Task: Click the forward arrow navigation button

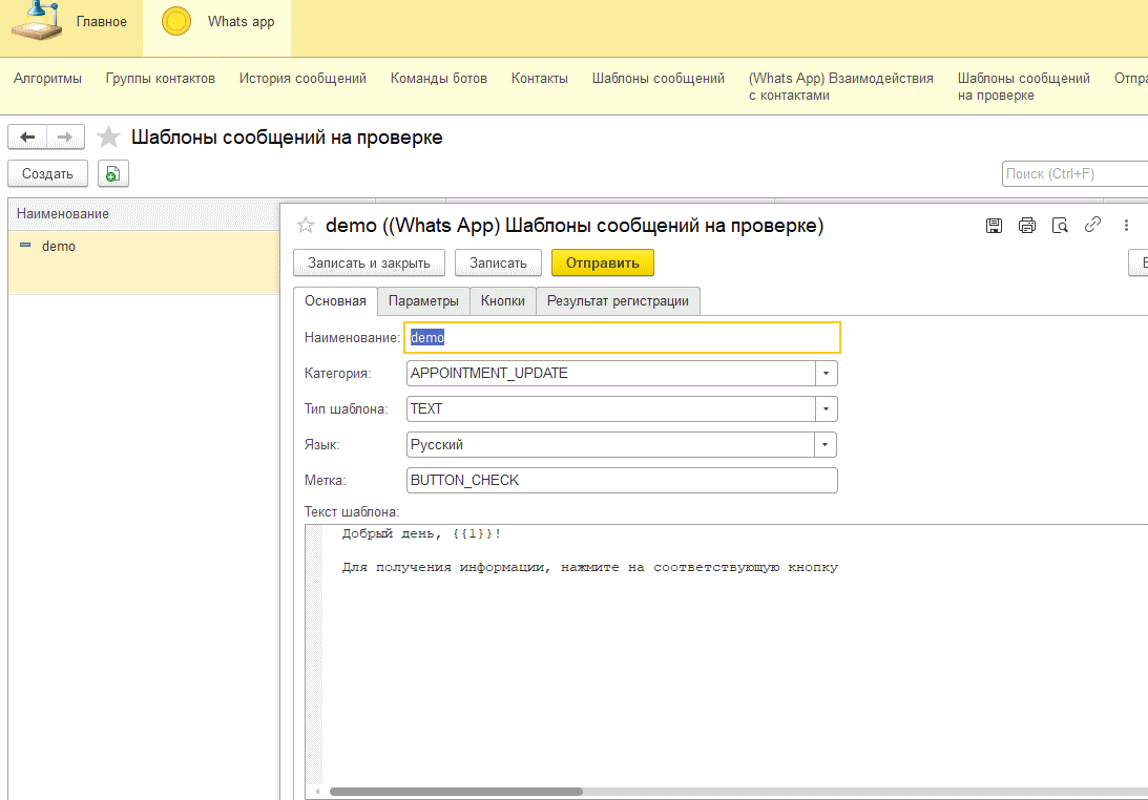Action: pos(65,137)
